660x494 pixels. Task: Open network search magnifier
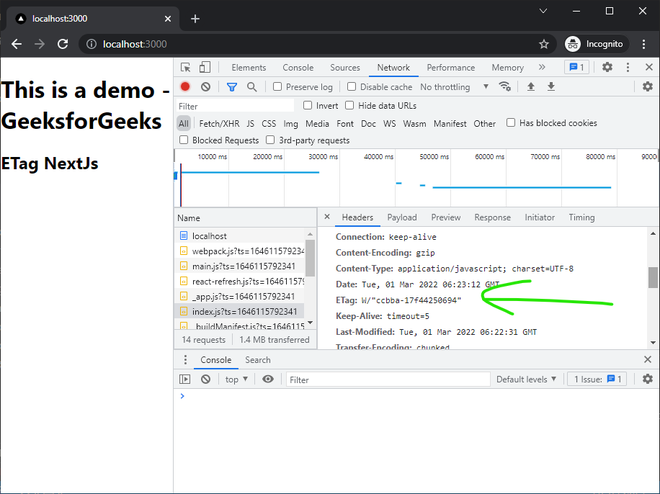pos(252,87)
